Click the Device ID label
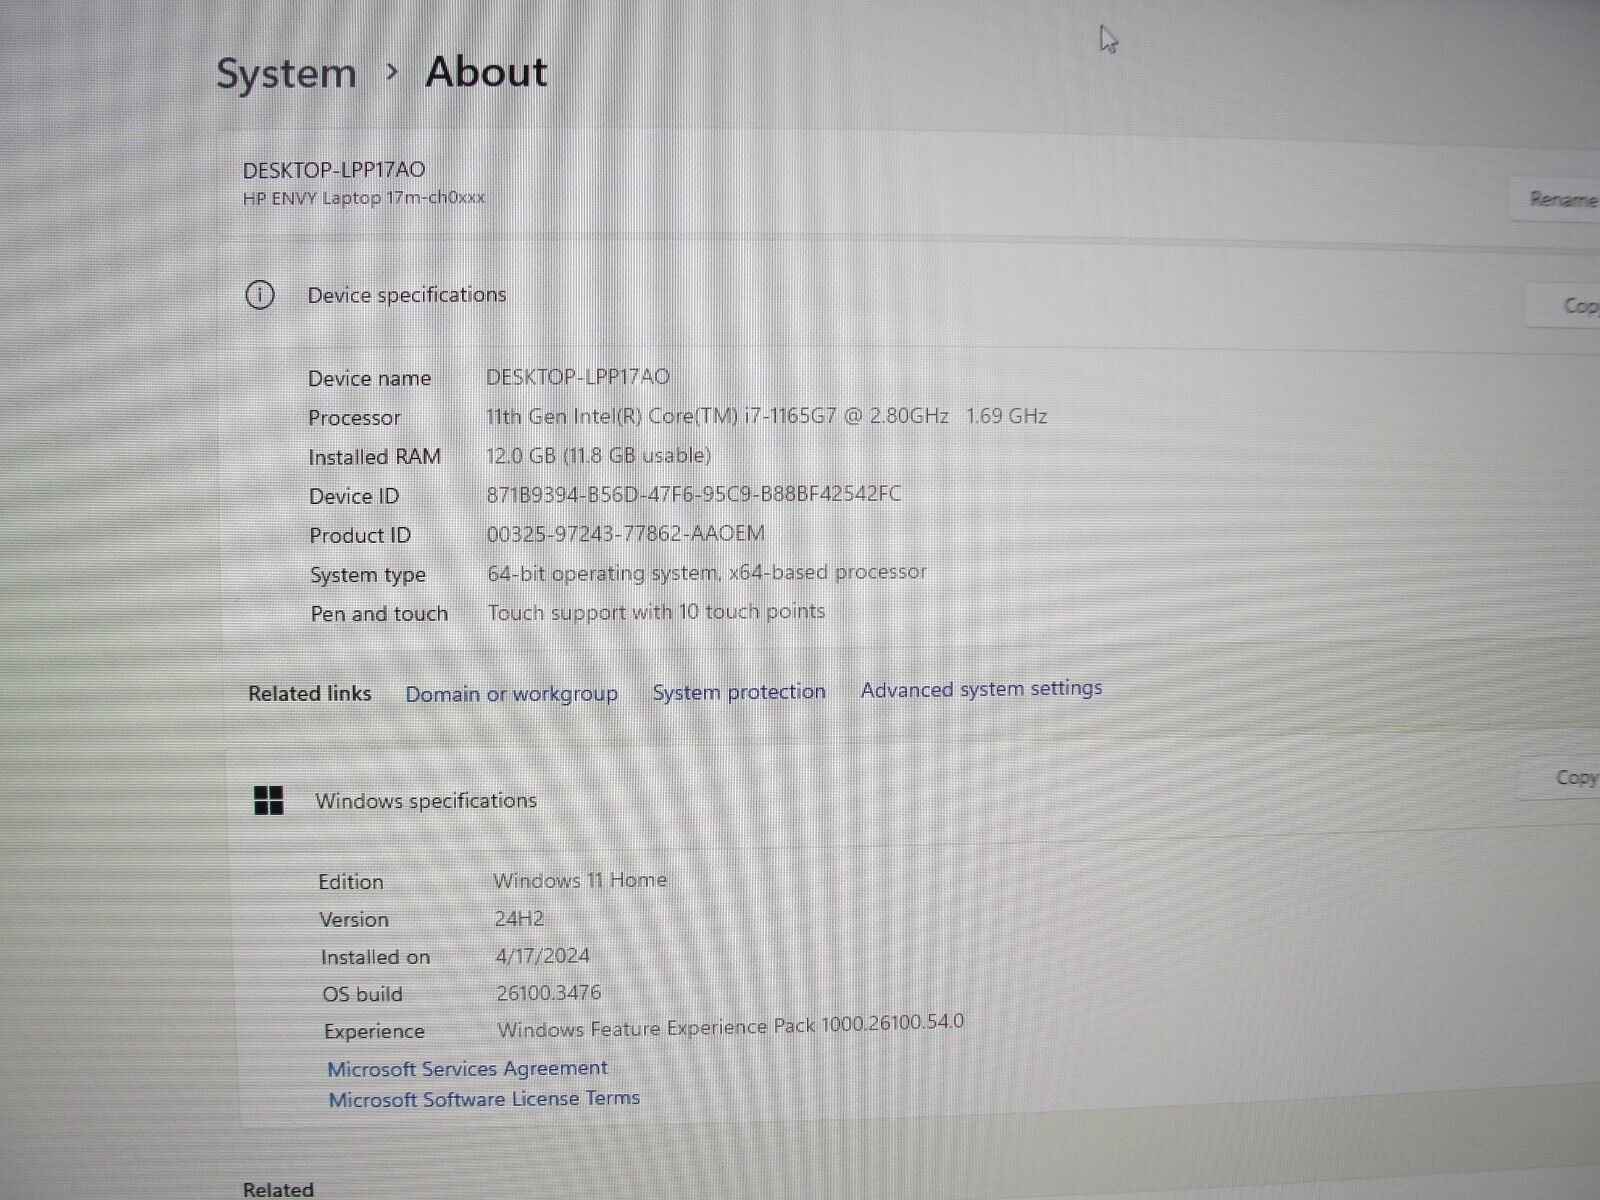 click(x=354, y=497)
